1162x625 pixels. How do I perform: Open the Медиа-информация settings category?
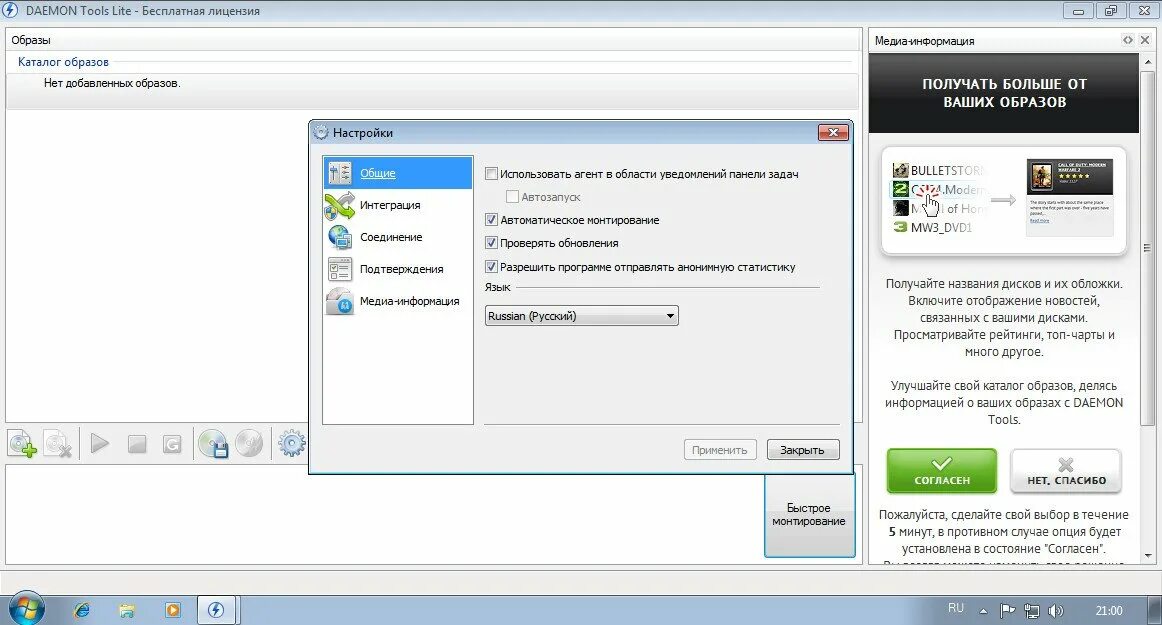(398, 301)
